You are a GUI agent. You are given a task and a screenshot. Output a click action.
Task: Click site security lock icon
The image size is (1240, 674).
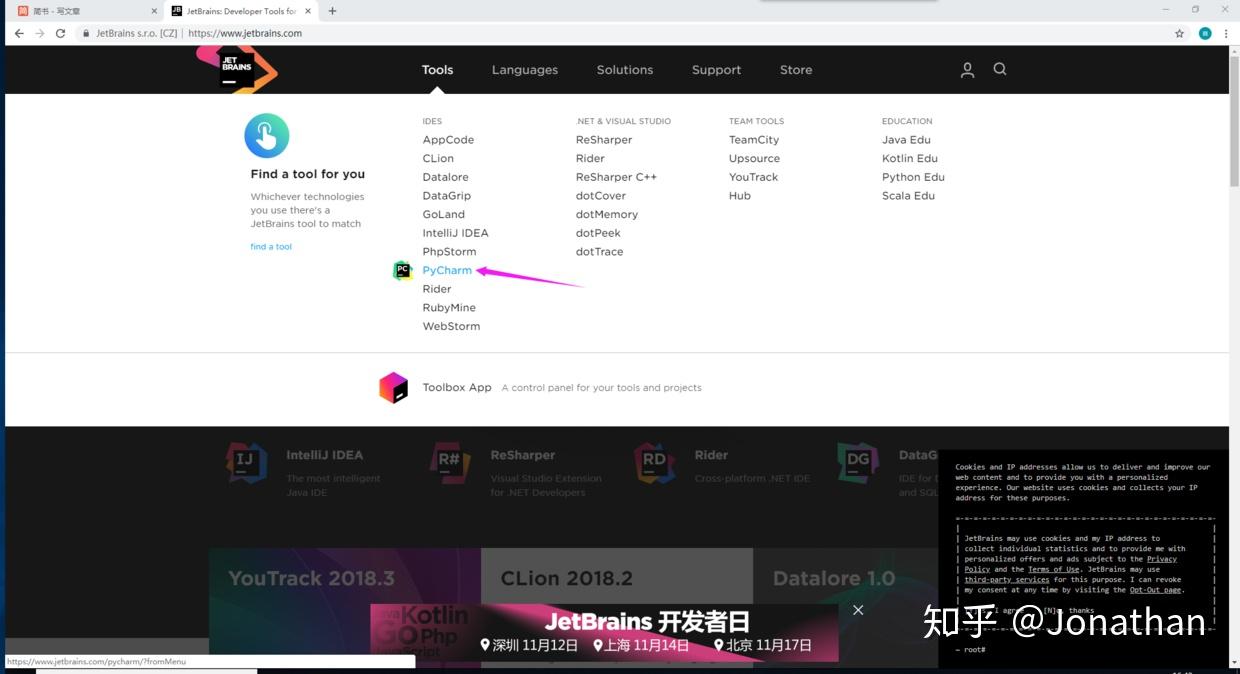point(86,33)
